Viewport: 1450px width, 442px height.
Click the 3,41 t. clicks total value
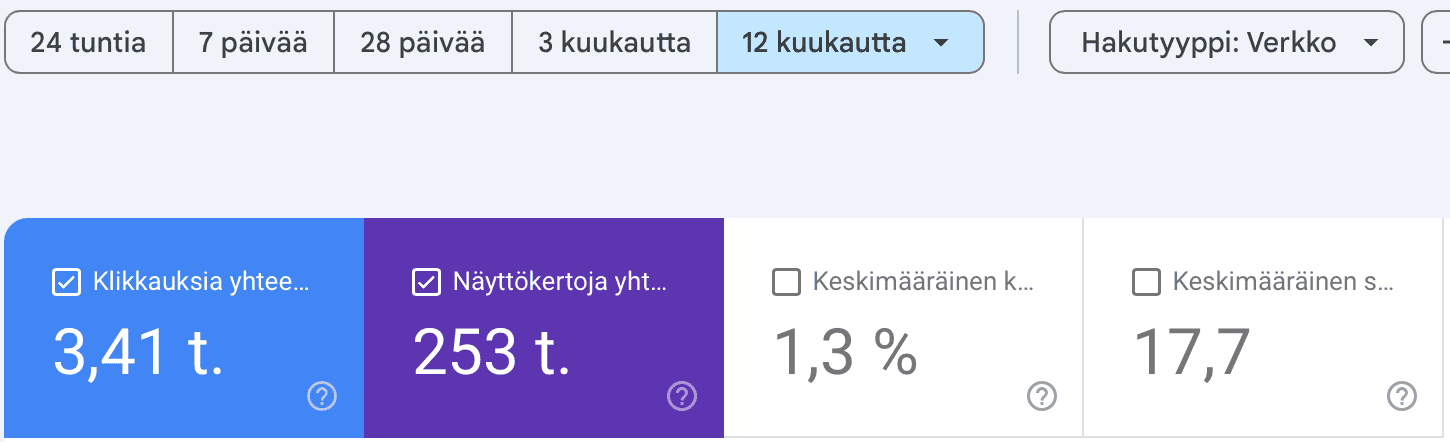pyautogui.click(x=138, y=351)
